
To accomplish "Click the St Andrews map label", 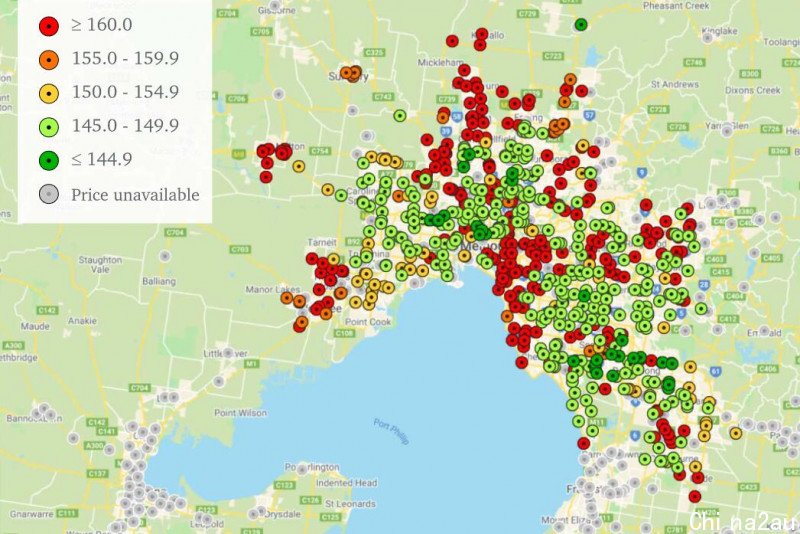I will 674,84.
